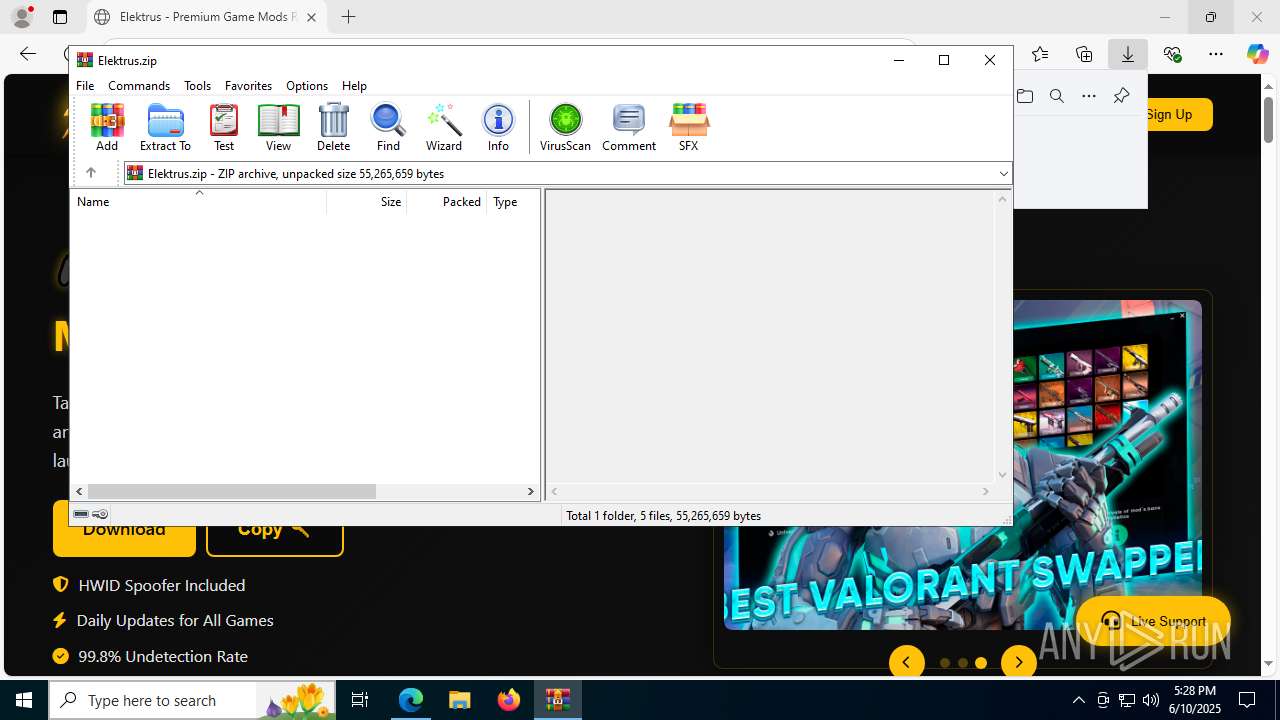Screen dimensions: 1280x720
Task: Search downloads in Edge panel
Action: click(1057, 96)
